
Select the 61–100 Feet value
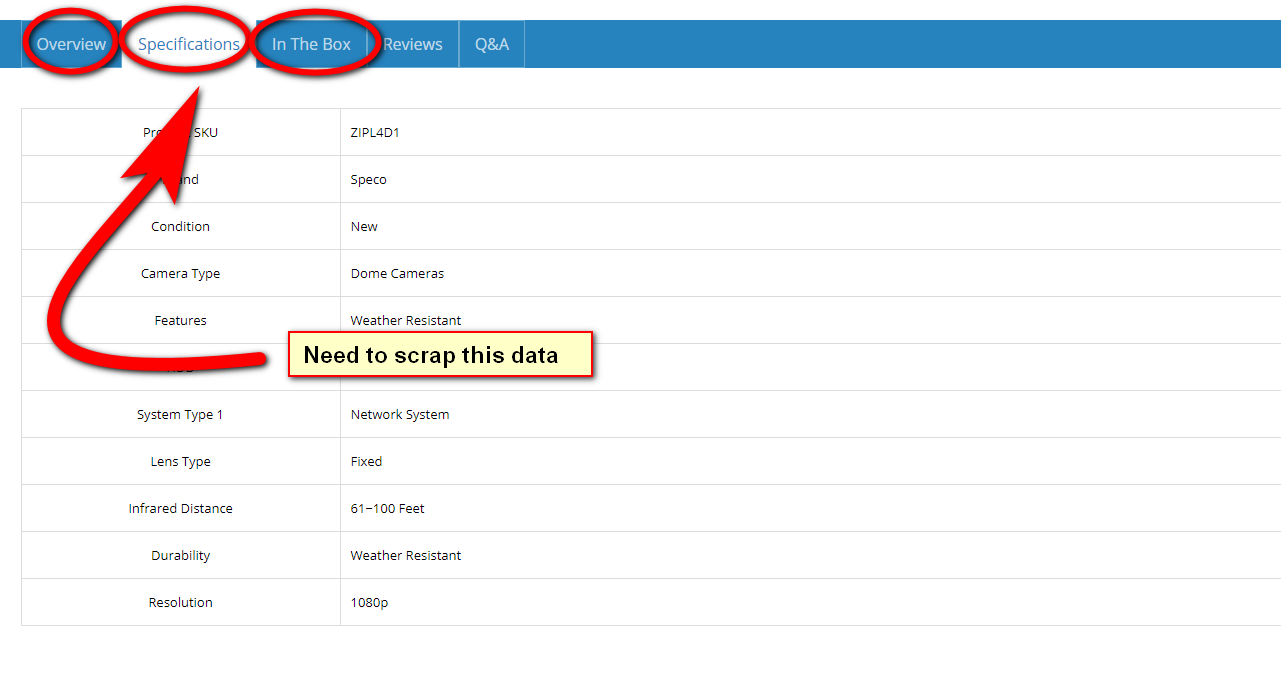[387, 509]
